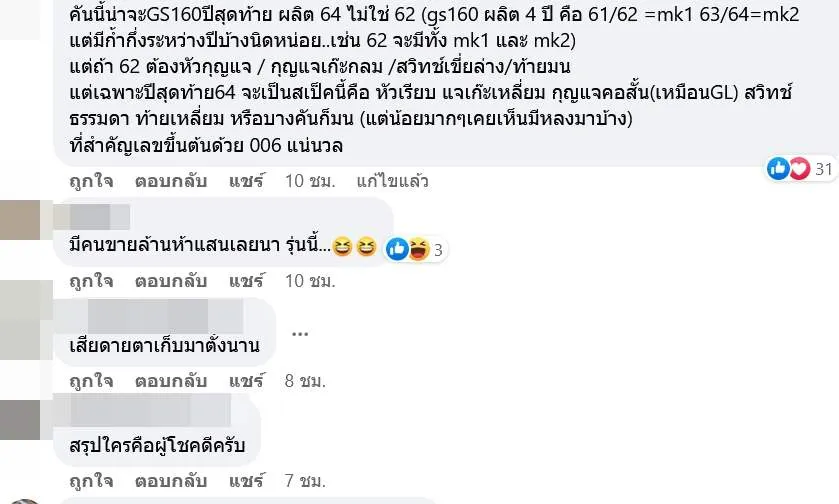Screen dimensions: 839x504
Task: Open the 31 reactions count list
Action: [x=823, y=169]
